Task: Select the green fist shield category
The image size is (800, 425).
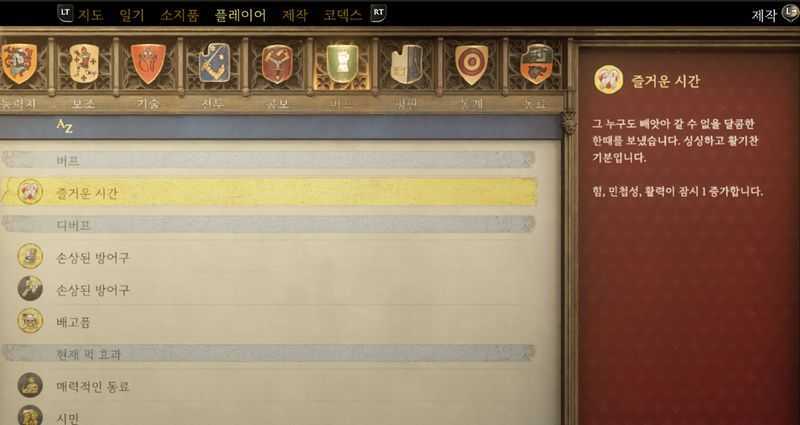Action: tap(342, 64)
